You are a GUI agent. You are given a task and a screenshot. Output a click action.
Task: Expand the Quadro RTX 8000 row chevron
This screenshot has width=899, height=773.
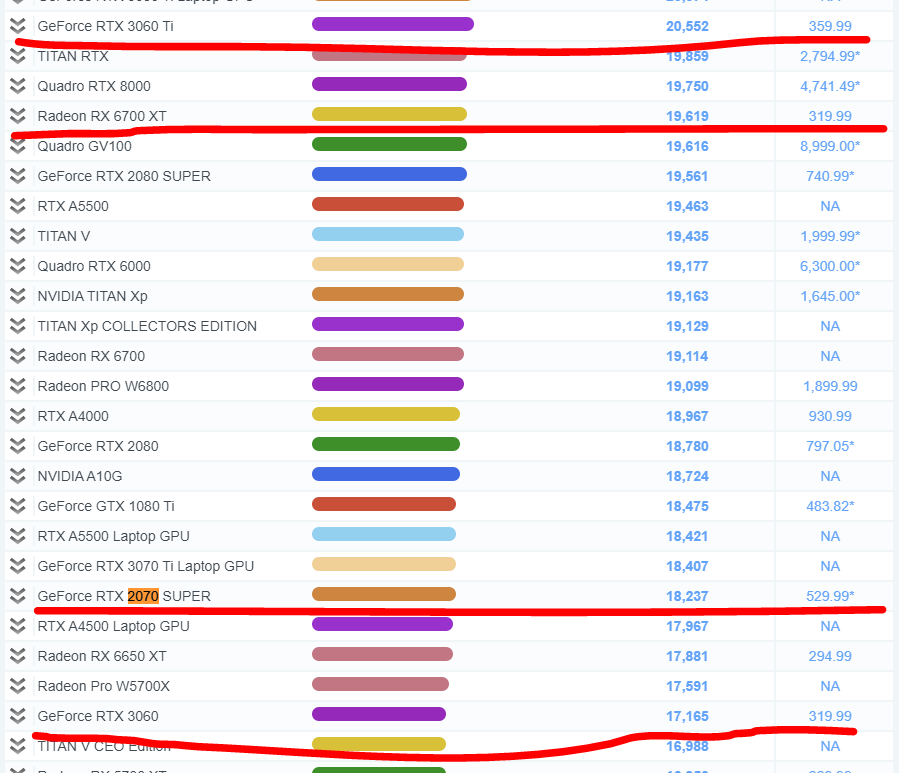tap(18, 86)
